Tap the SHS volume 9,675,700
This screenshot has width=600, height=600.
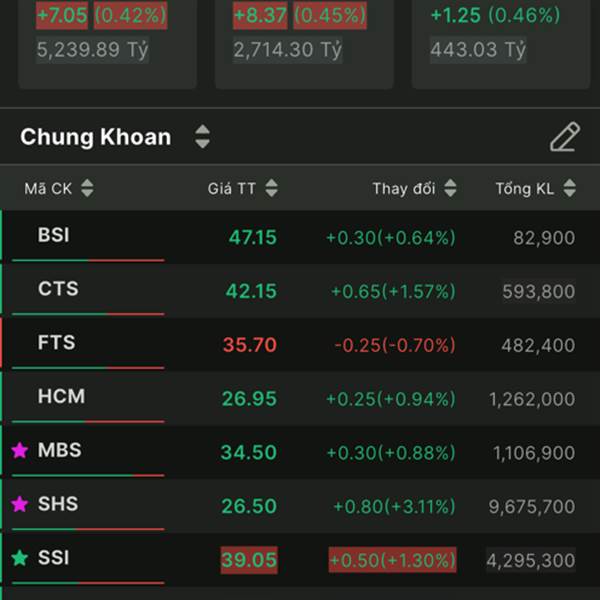coord(533,506)
